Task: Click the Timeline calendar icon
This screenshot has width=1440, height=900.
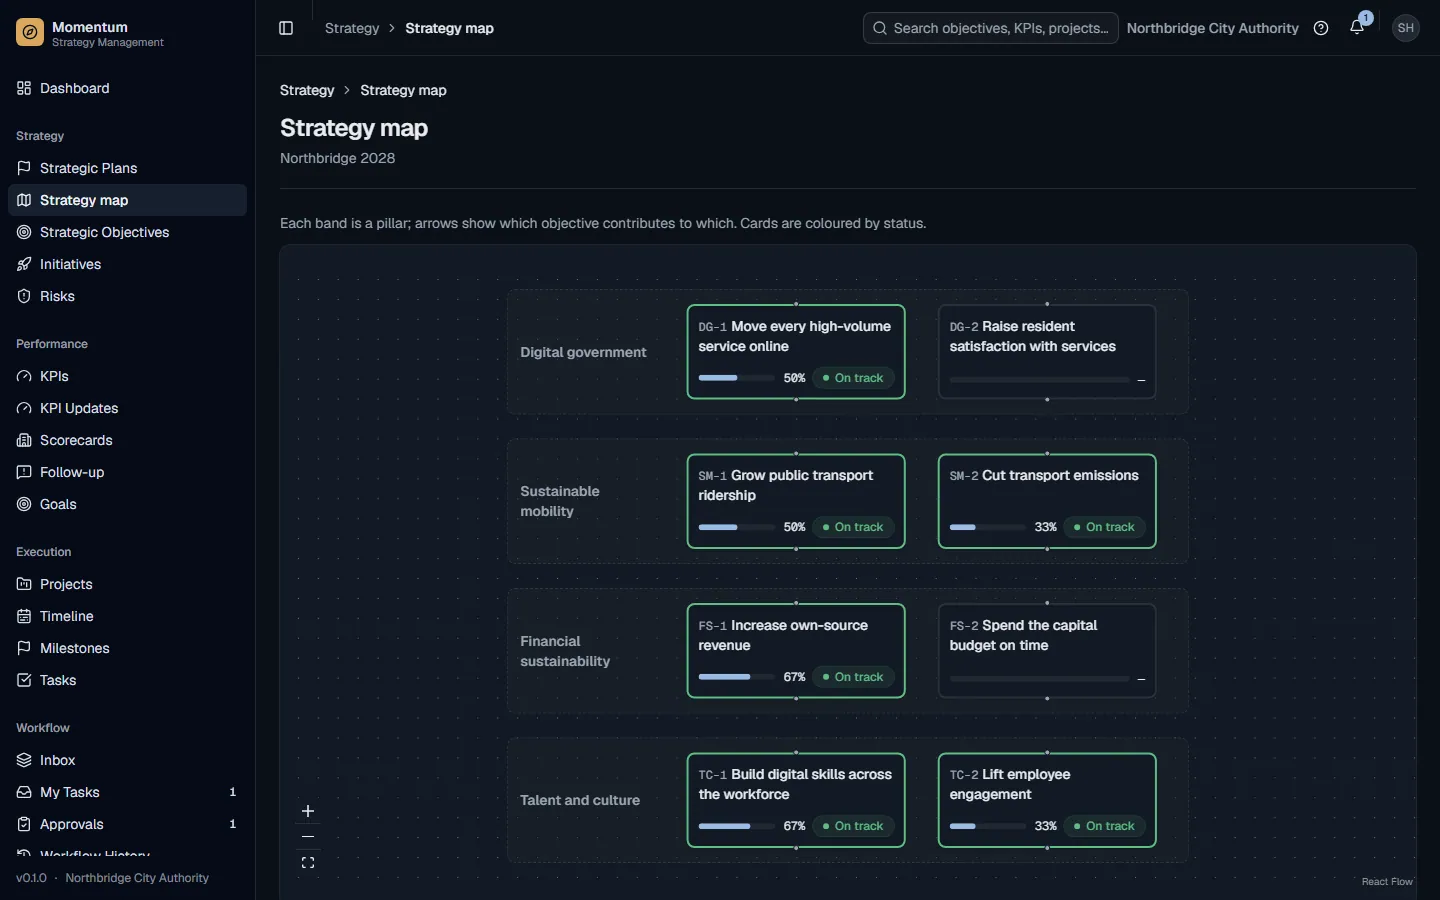Action: 24,616
